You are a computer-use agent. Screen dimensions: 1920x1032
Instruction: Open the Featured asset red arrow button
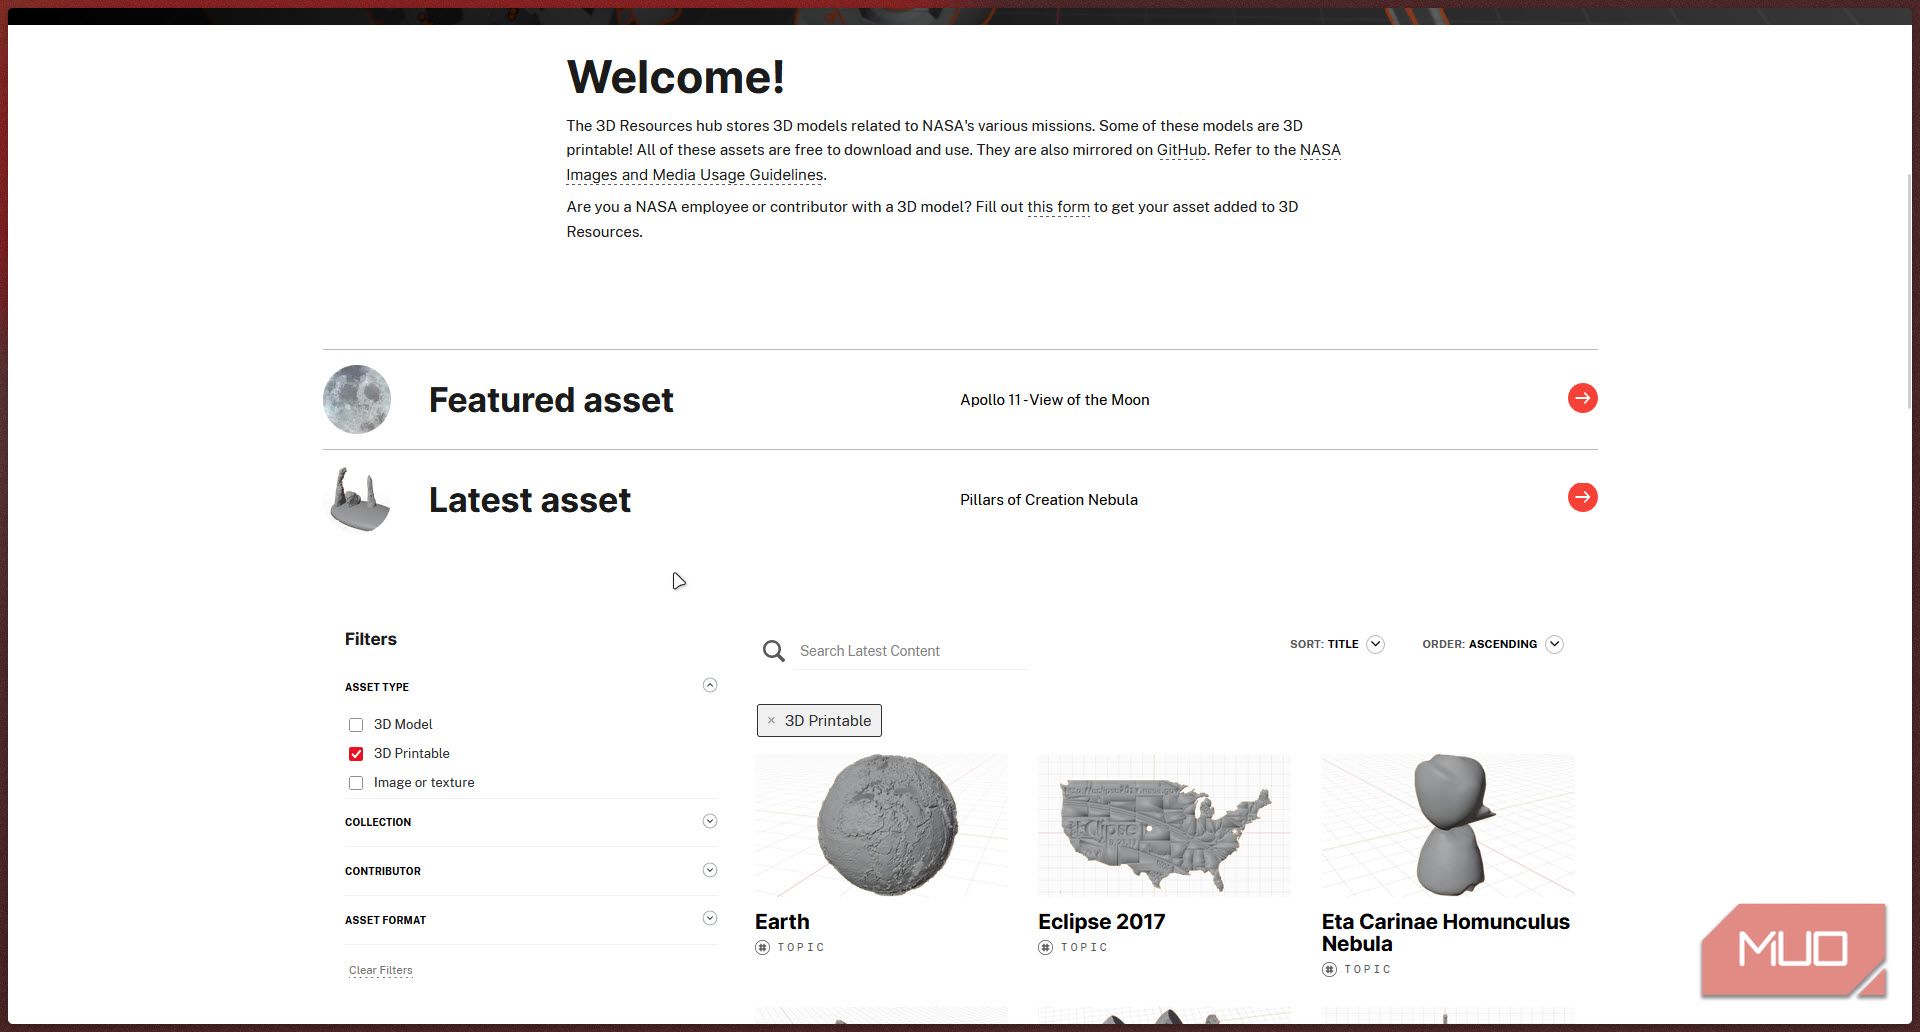[x=1582, y=398]
